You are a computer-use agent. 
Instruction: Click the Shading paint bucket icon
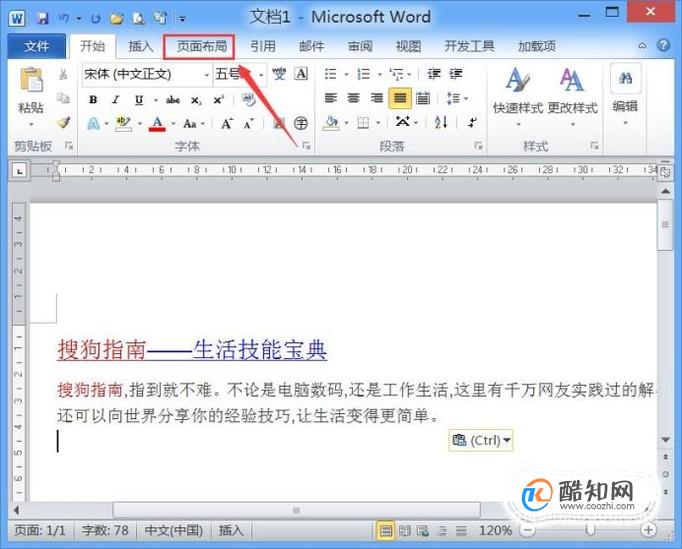[x=331, y=123]
